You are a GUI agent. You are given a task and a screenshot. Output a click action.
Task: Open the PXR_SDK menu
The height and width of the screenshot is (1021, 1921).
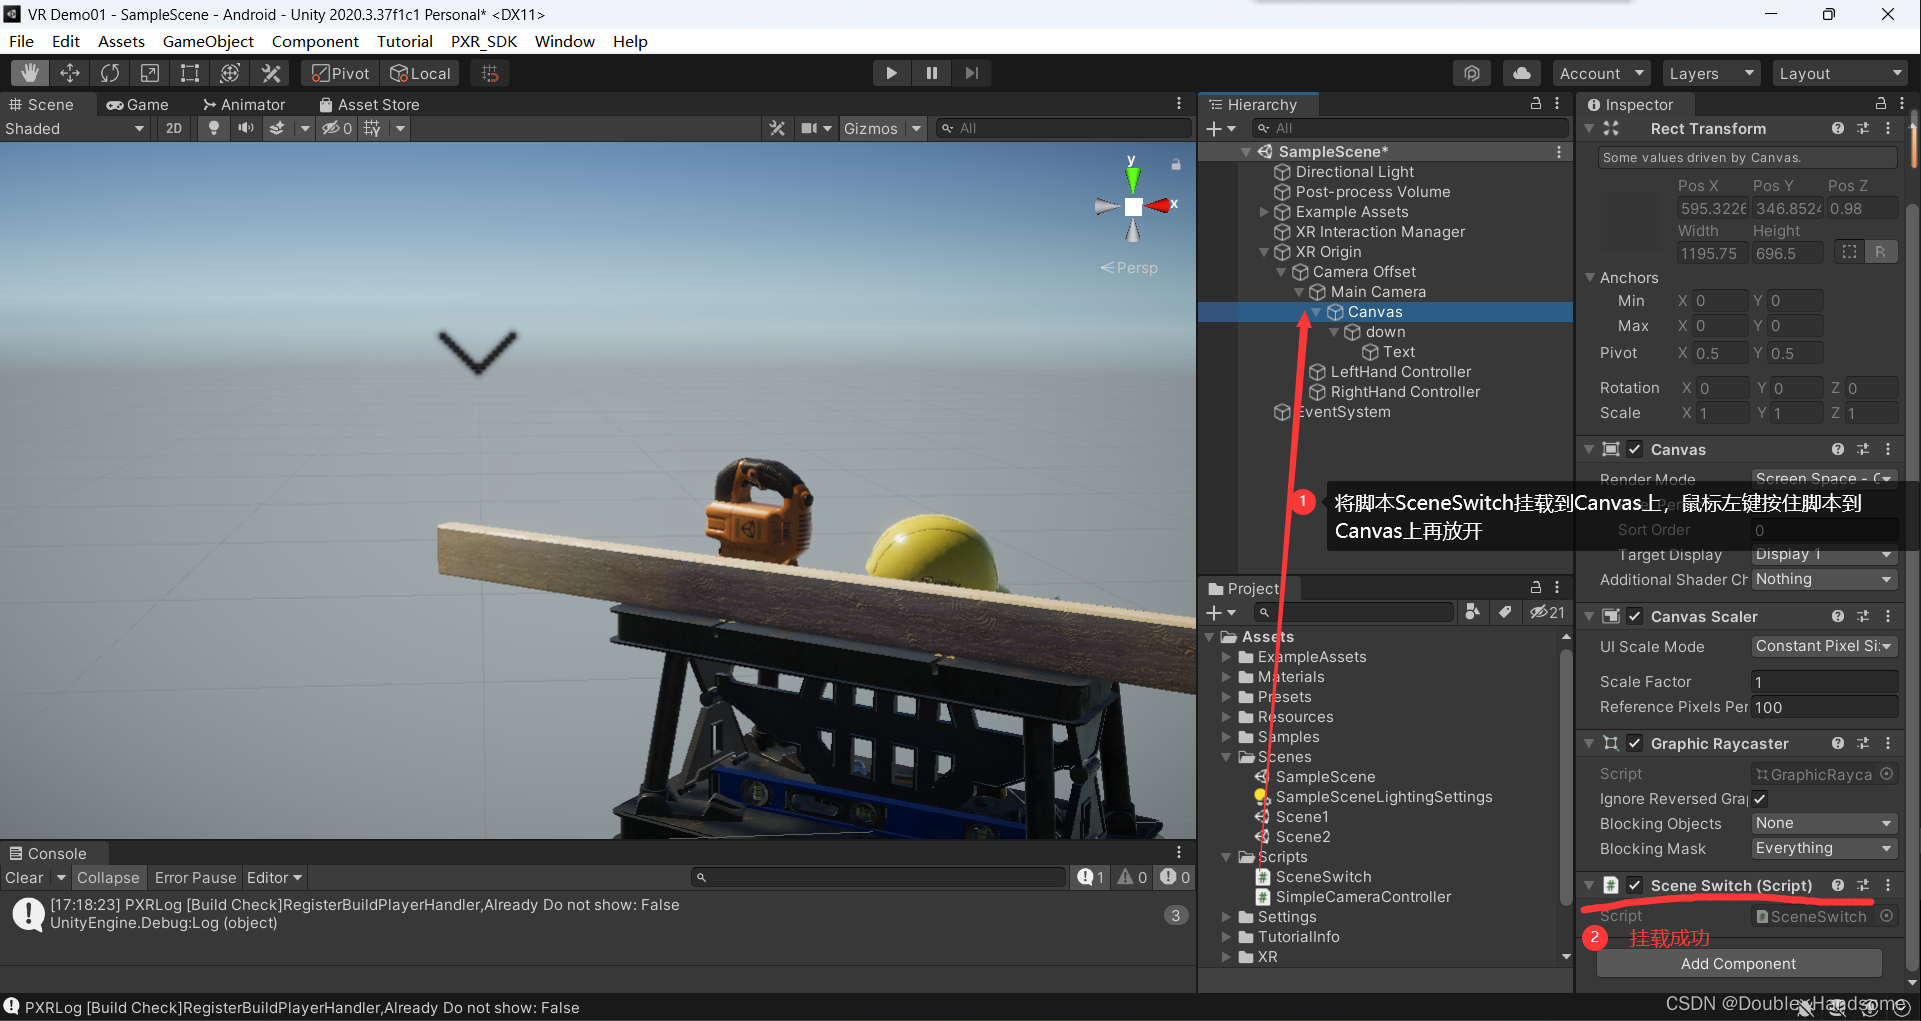click(x=484, y=41)
